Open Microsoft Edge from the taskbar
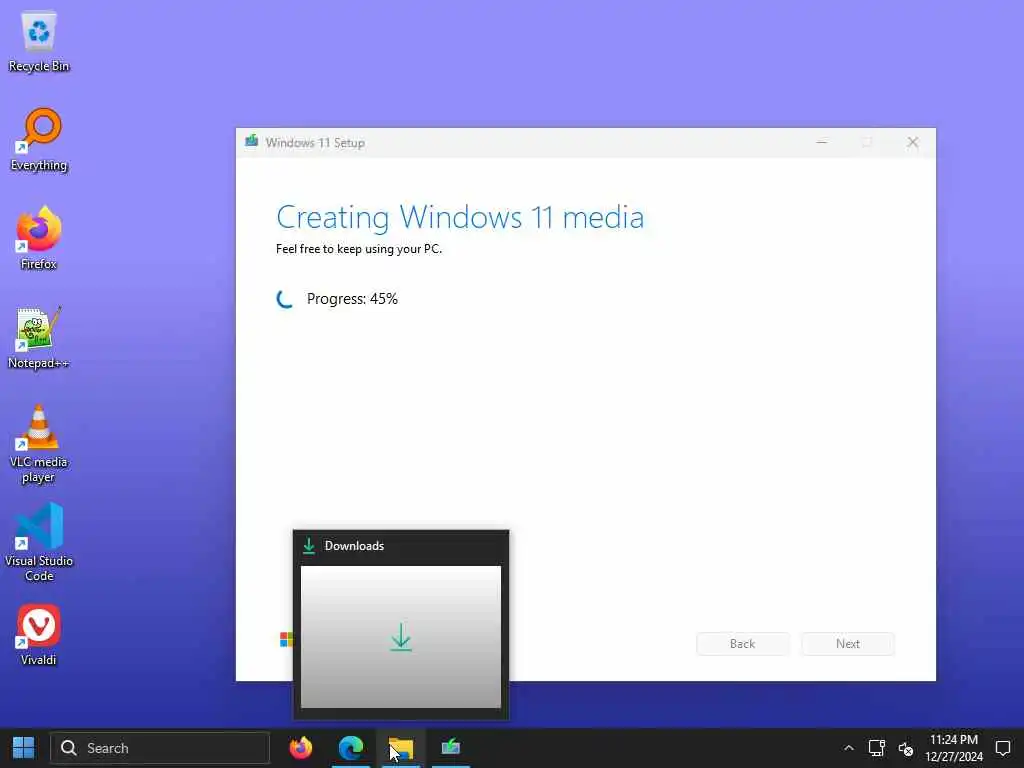1024x768 pixels. click(x=351, y=748)
